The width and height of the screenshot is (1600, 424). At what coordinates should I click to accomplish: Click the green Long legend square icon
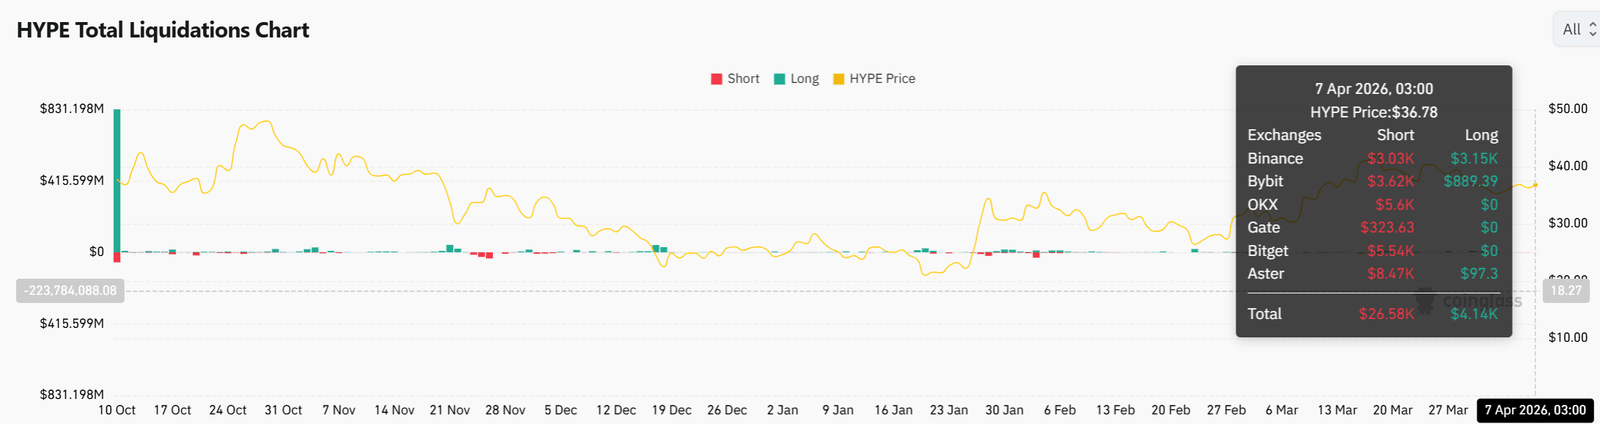[780, 79]
